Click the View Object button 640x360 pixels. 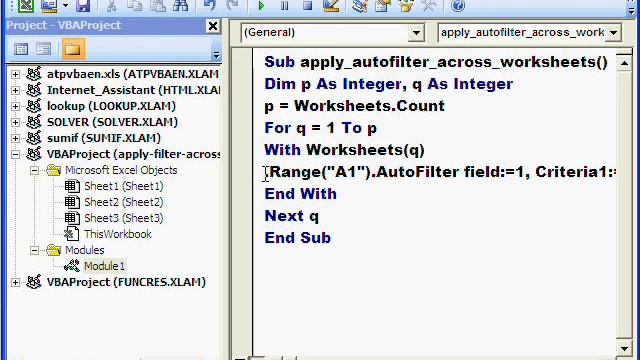[x=43, y=49]
